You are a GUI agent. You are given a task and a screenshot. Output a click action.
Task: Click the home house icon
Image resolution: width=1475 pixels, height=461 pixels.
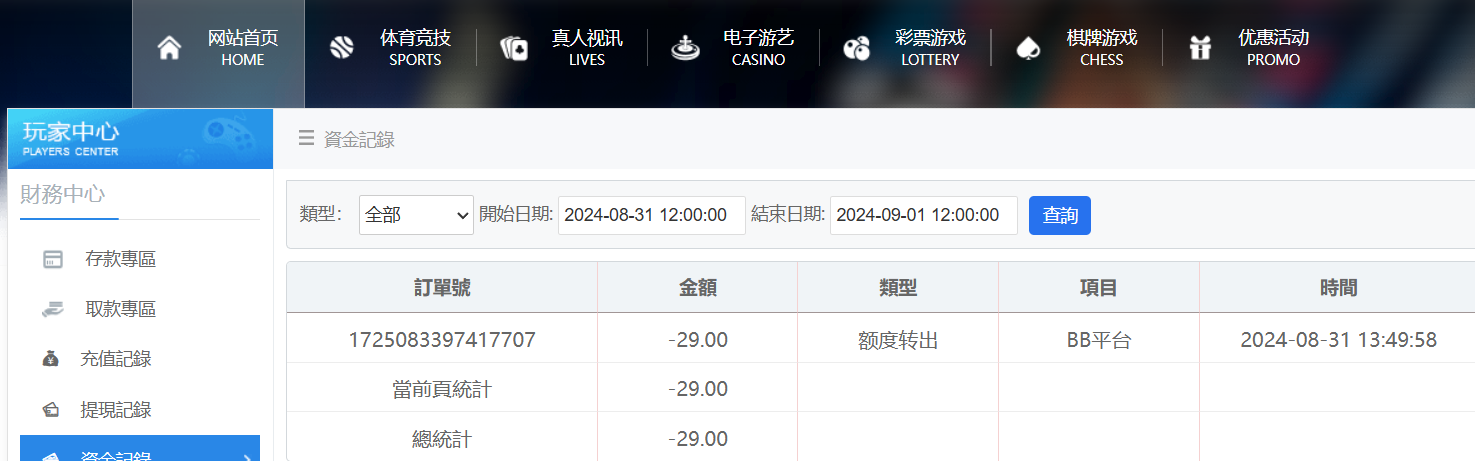click(170, 48)
